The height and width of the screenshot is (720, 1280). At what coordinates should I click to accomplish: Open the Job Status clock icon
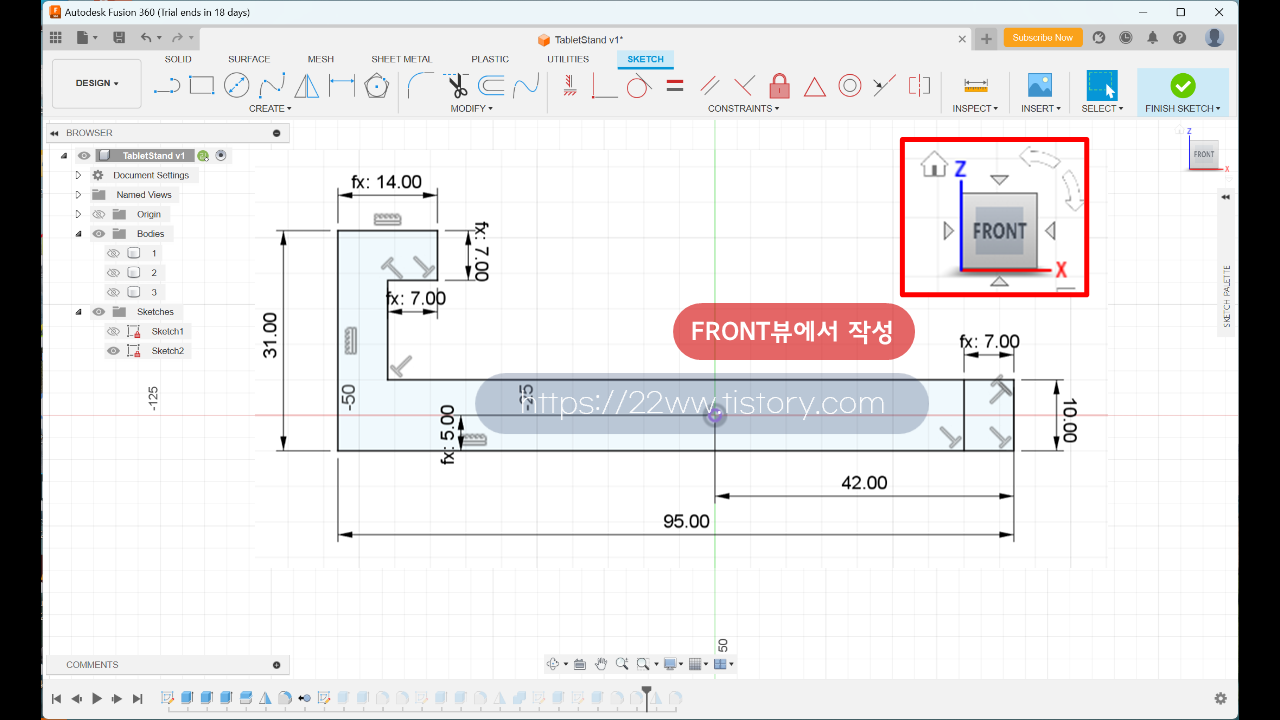point(1126,38)
